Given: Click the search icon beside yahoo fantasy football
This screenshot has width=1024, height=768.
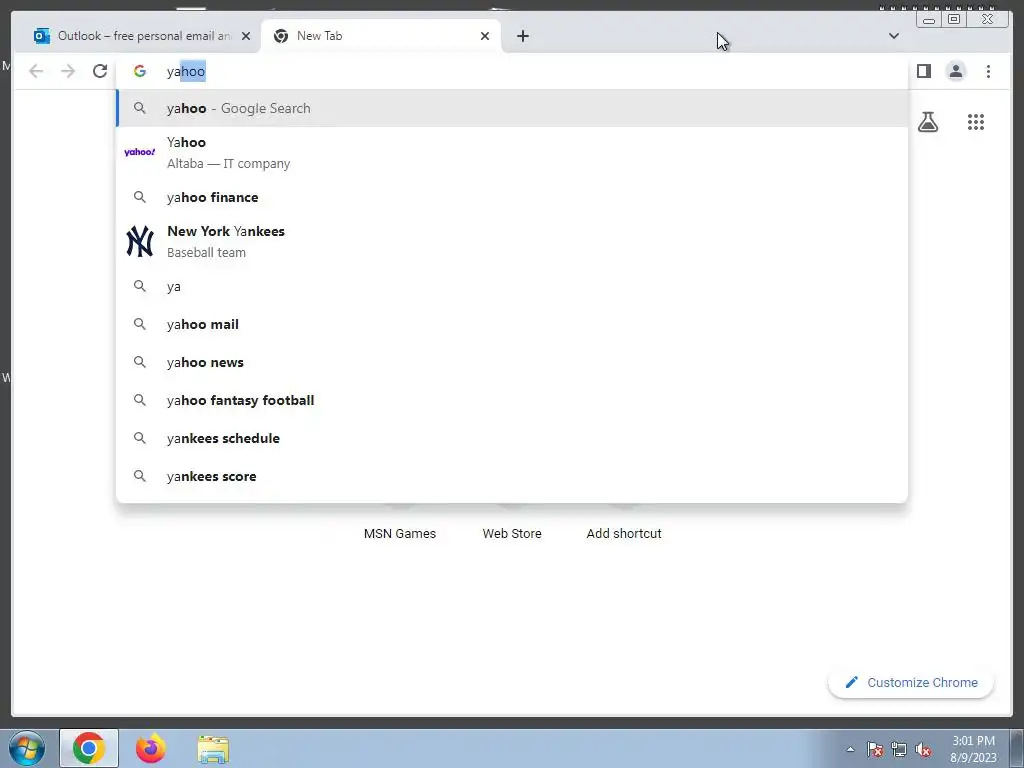Looking at the screenshot, I should (140, 399).
